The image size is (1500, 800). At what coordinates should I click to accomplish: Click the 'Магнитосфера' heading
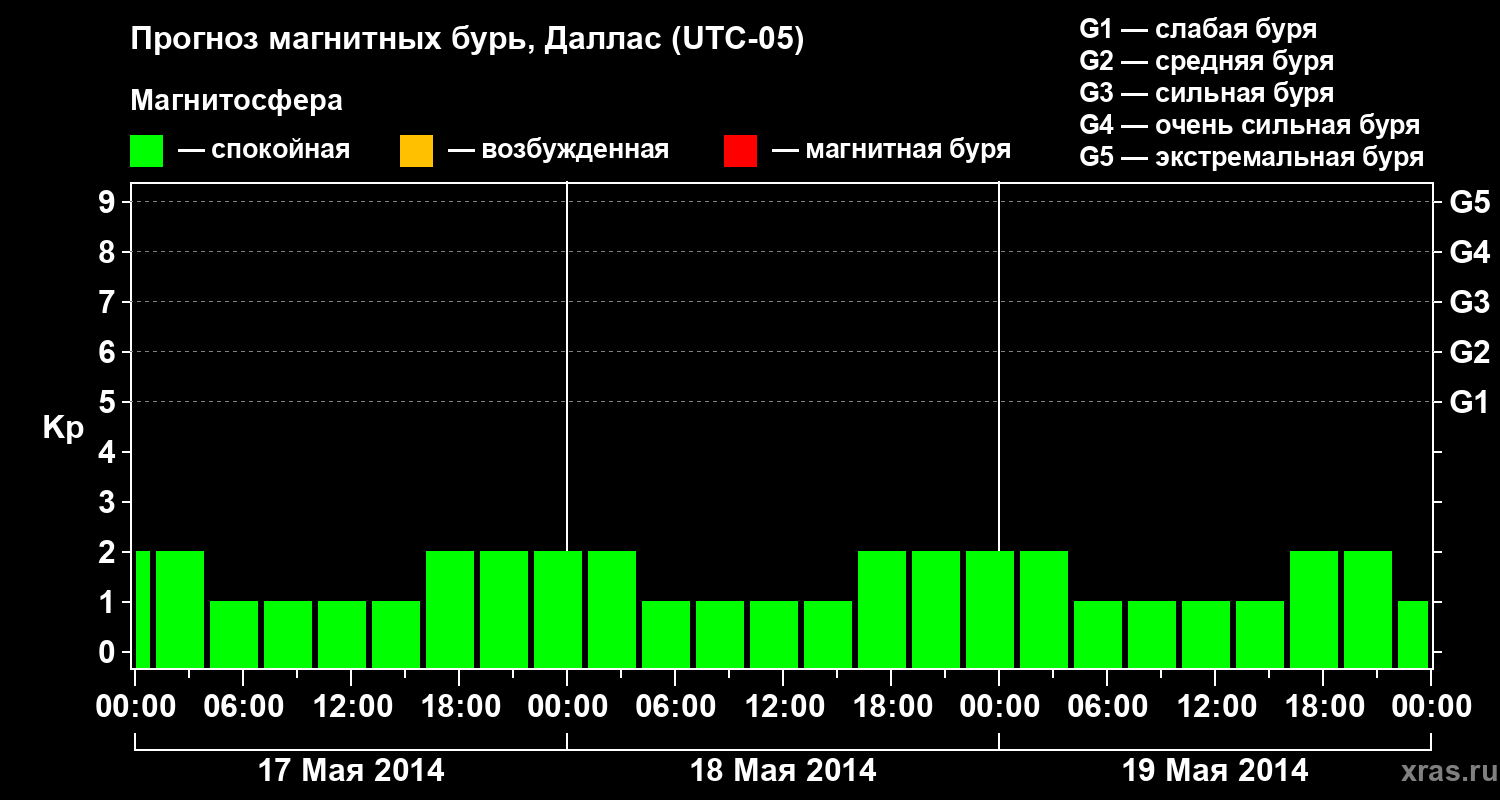(x=236, y=101)
